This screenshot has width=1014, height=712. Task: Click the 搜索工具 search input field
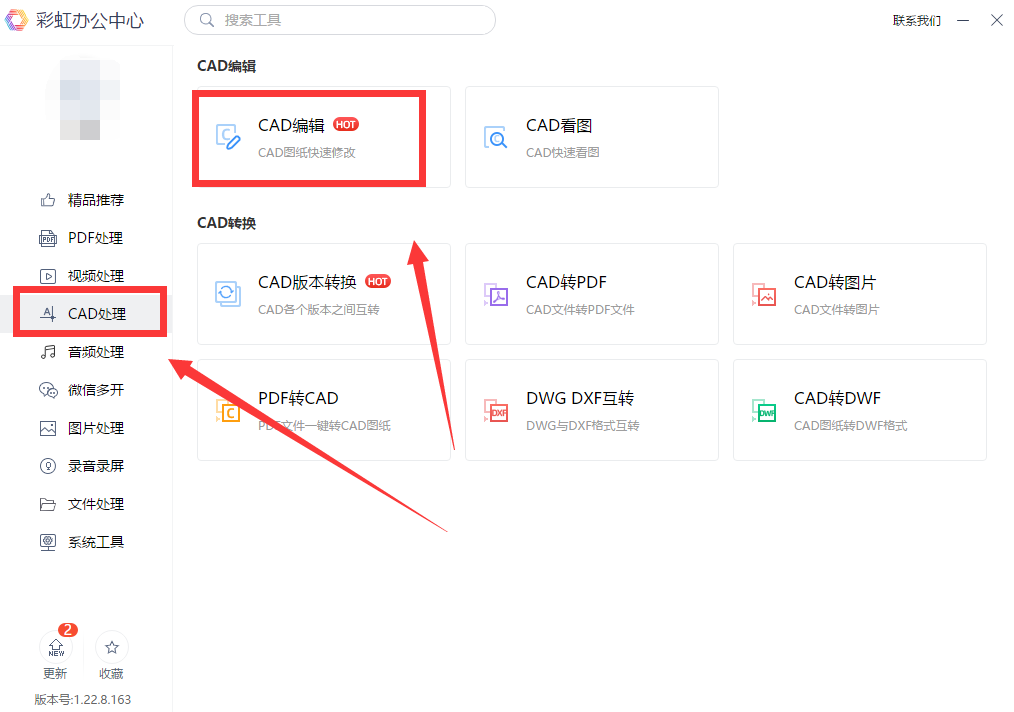point(340,20)
